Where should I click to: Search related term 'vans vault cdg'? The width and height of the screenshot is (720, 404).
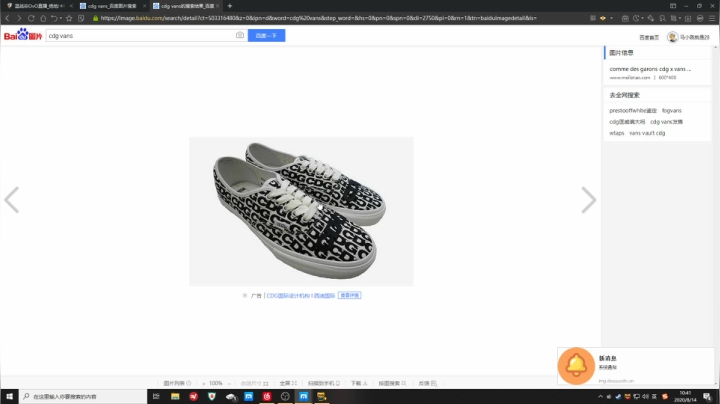pyautogui.click(x=647, y=133)
